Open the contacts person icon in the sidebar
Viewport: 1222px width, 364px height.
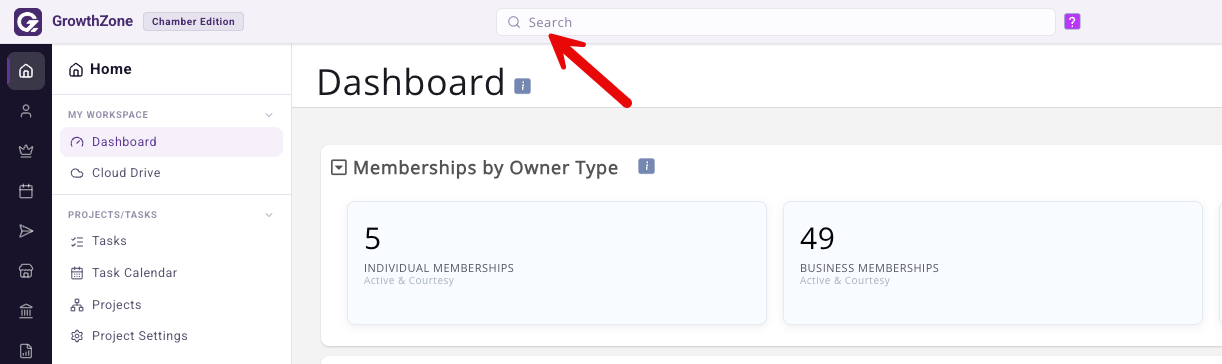pyautogui.click(x=26, y=111)
